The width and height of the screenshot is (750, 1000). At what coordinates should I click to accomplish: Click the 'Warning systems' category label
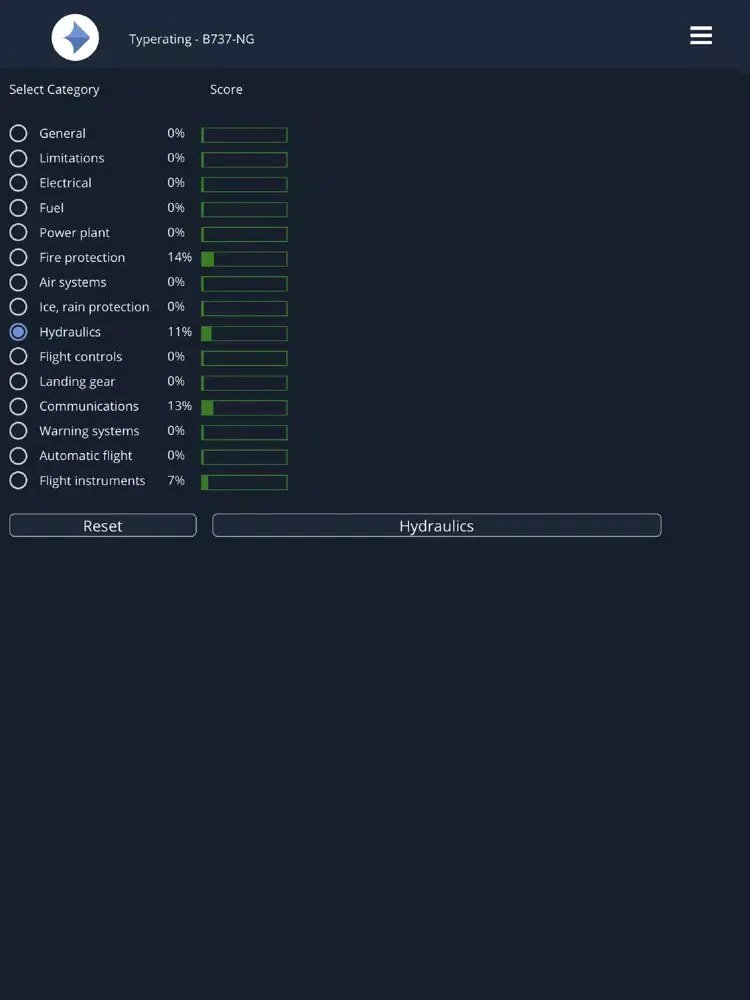pos(89,431)
